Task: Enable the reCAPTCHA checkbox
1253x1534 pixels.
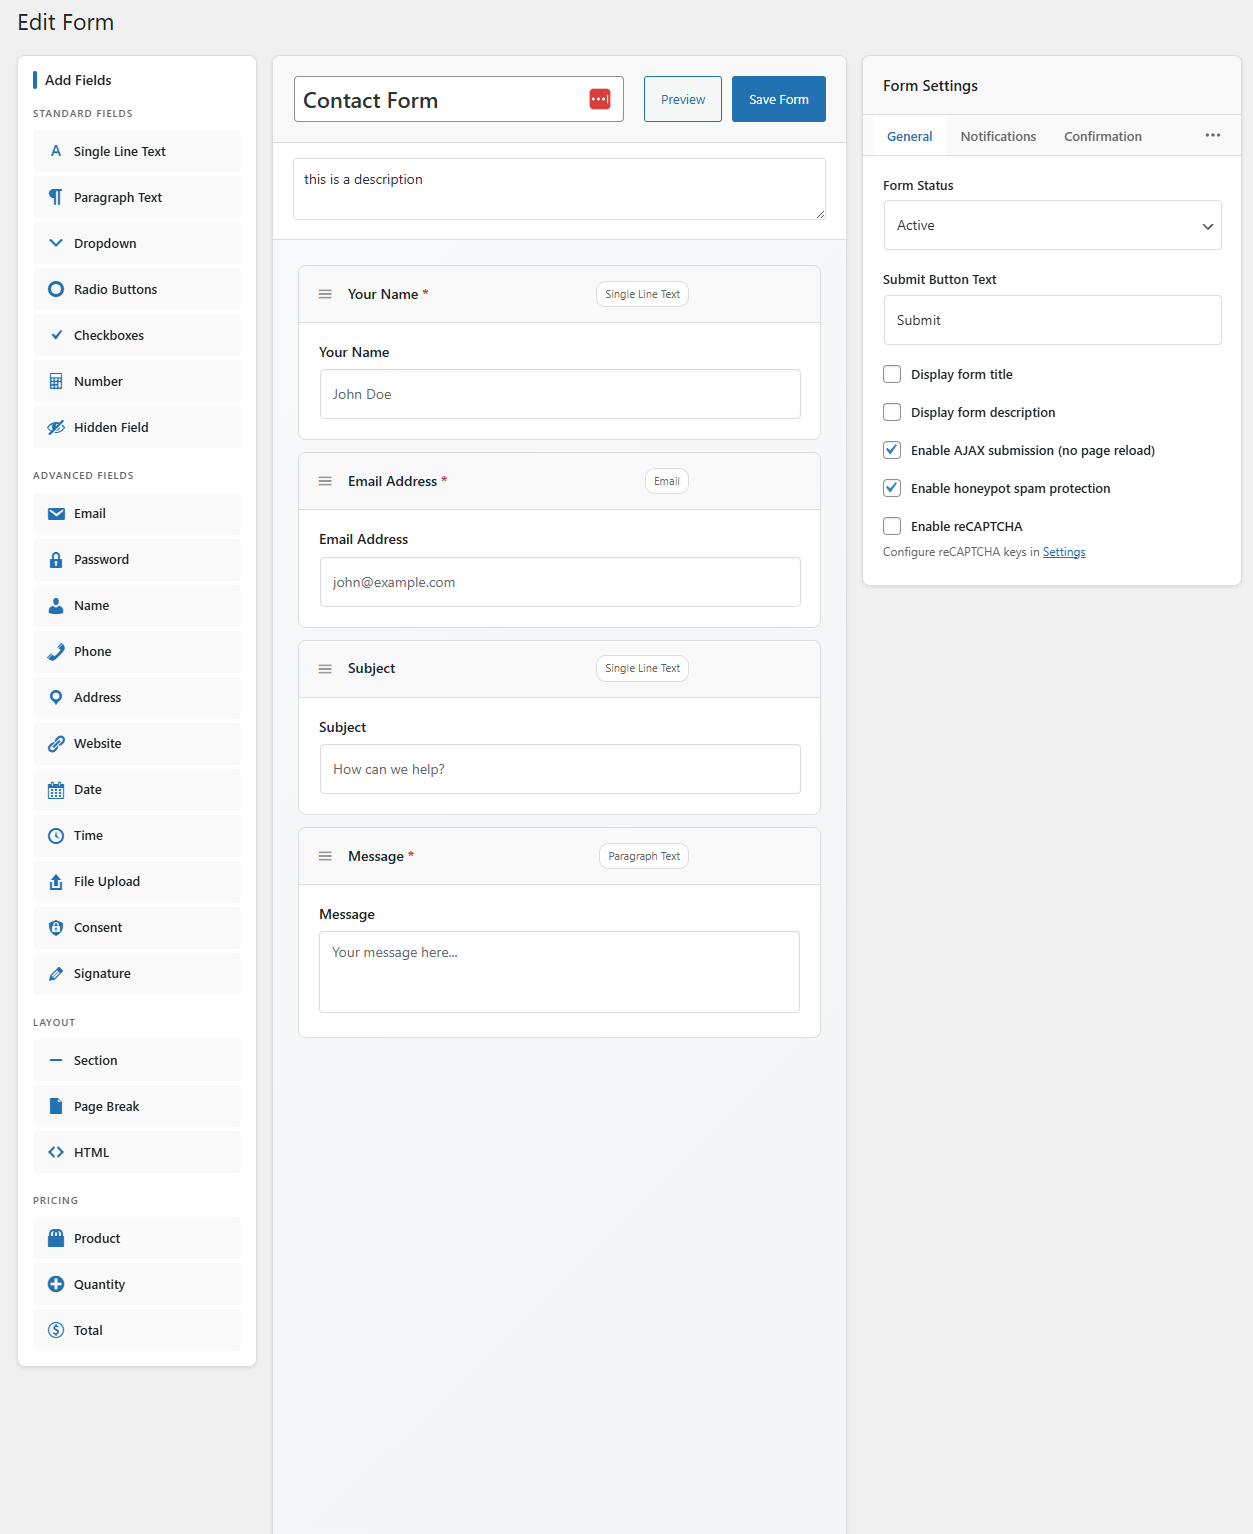Action: click(x=891, y=526)
